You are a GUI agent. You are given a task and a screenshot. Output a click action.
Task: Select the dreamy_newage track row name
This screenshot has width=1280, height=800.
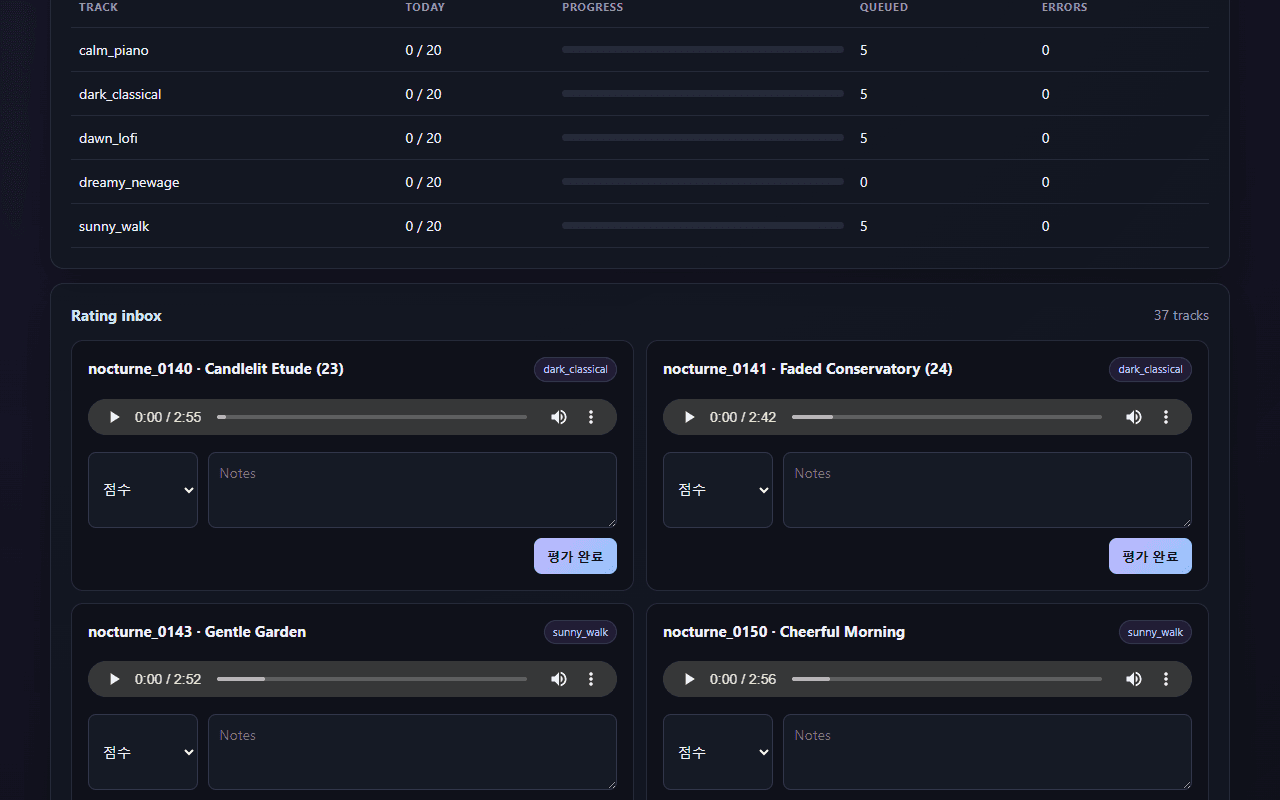point(129,182)
